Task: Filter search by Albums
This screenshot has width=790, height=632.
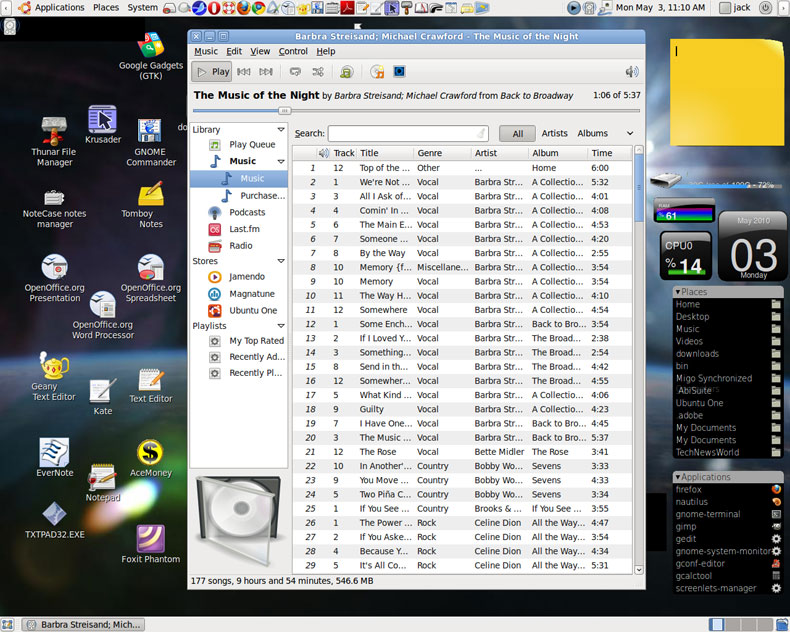Action: (592, 134)
